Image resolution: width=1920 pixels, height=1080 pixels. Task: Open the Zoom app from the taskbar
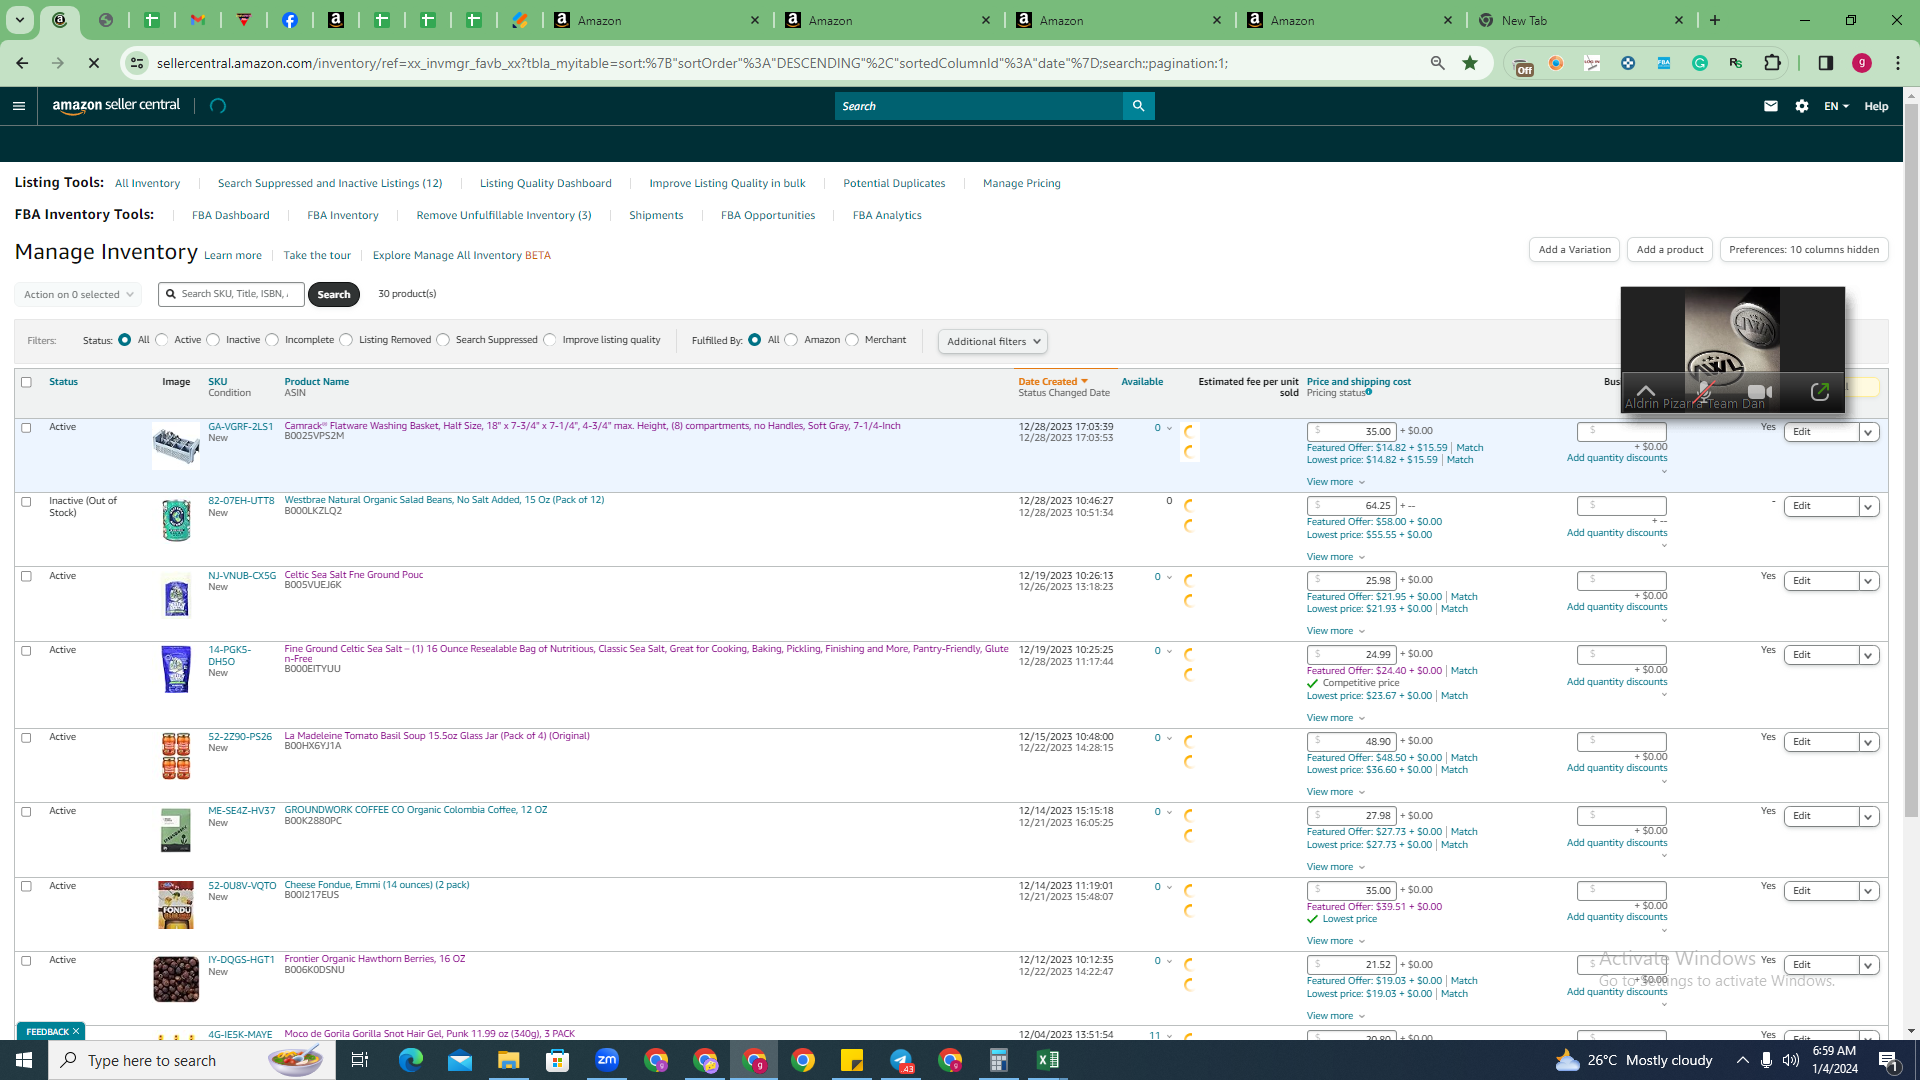[607, 1060]
